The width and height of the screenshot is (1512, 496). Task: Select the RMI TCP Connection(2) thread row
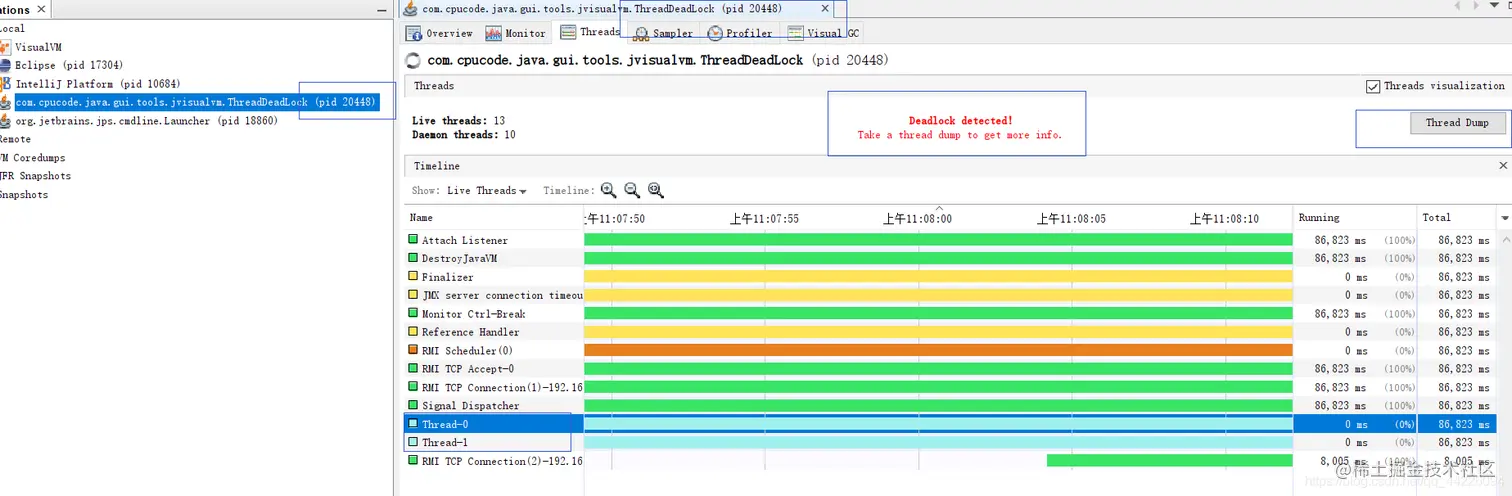coord(950,461)
